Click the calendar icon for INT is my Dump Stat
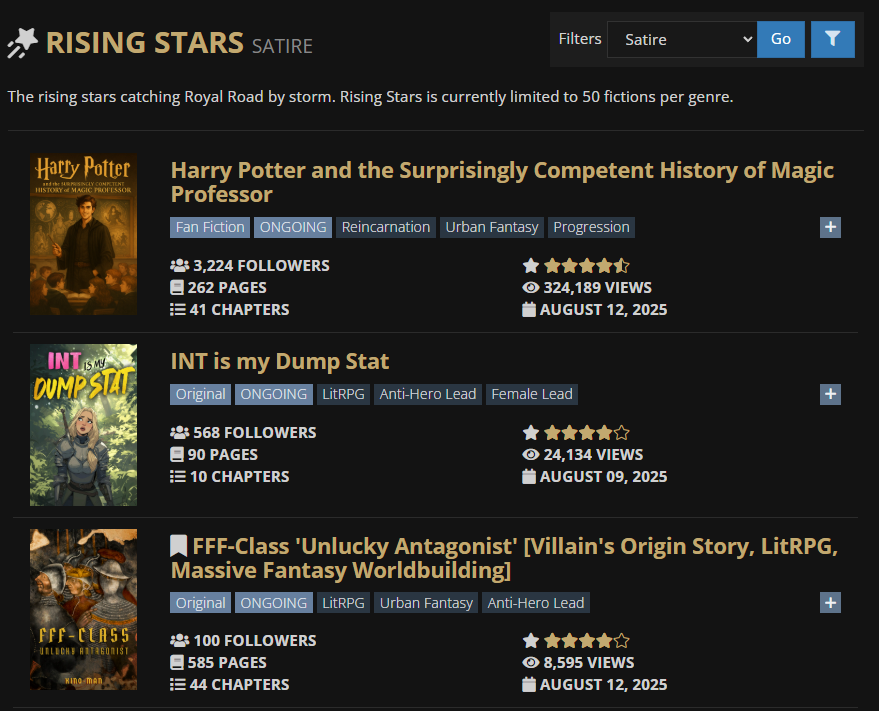The height and width of the screenshot is (711, 879). click(x=529, y=476)
